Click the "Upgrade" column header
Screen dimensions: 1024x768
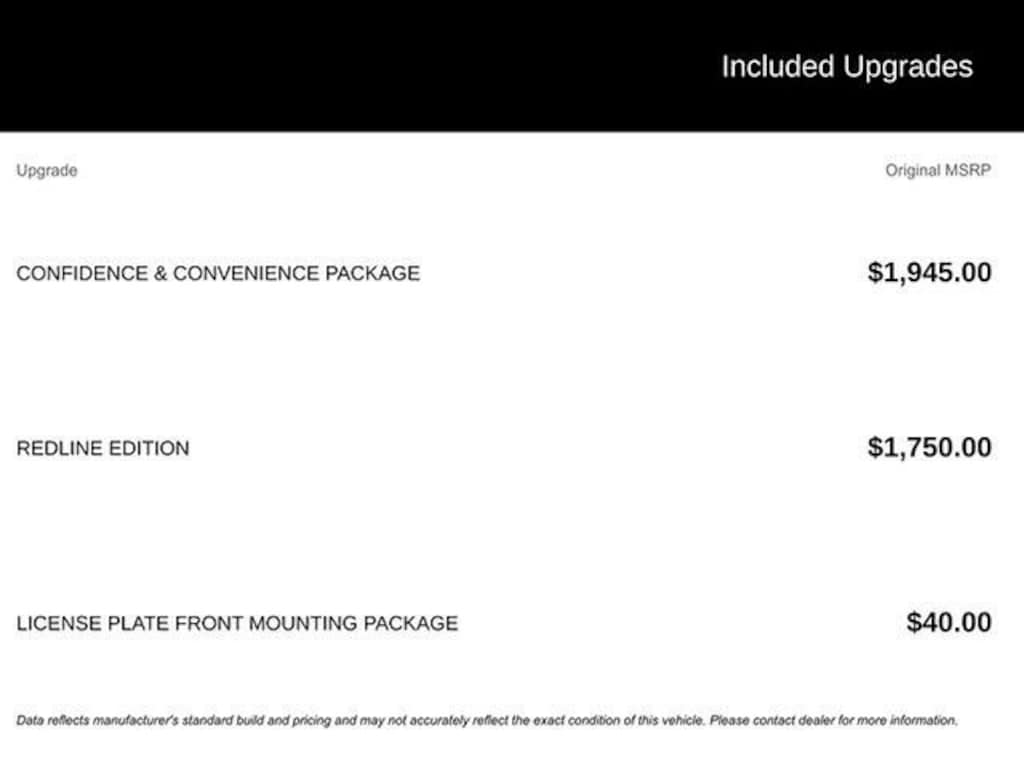[46, 170]
